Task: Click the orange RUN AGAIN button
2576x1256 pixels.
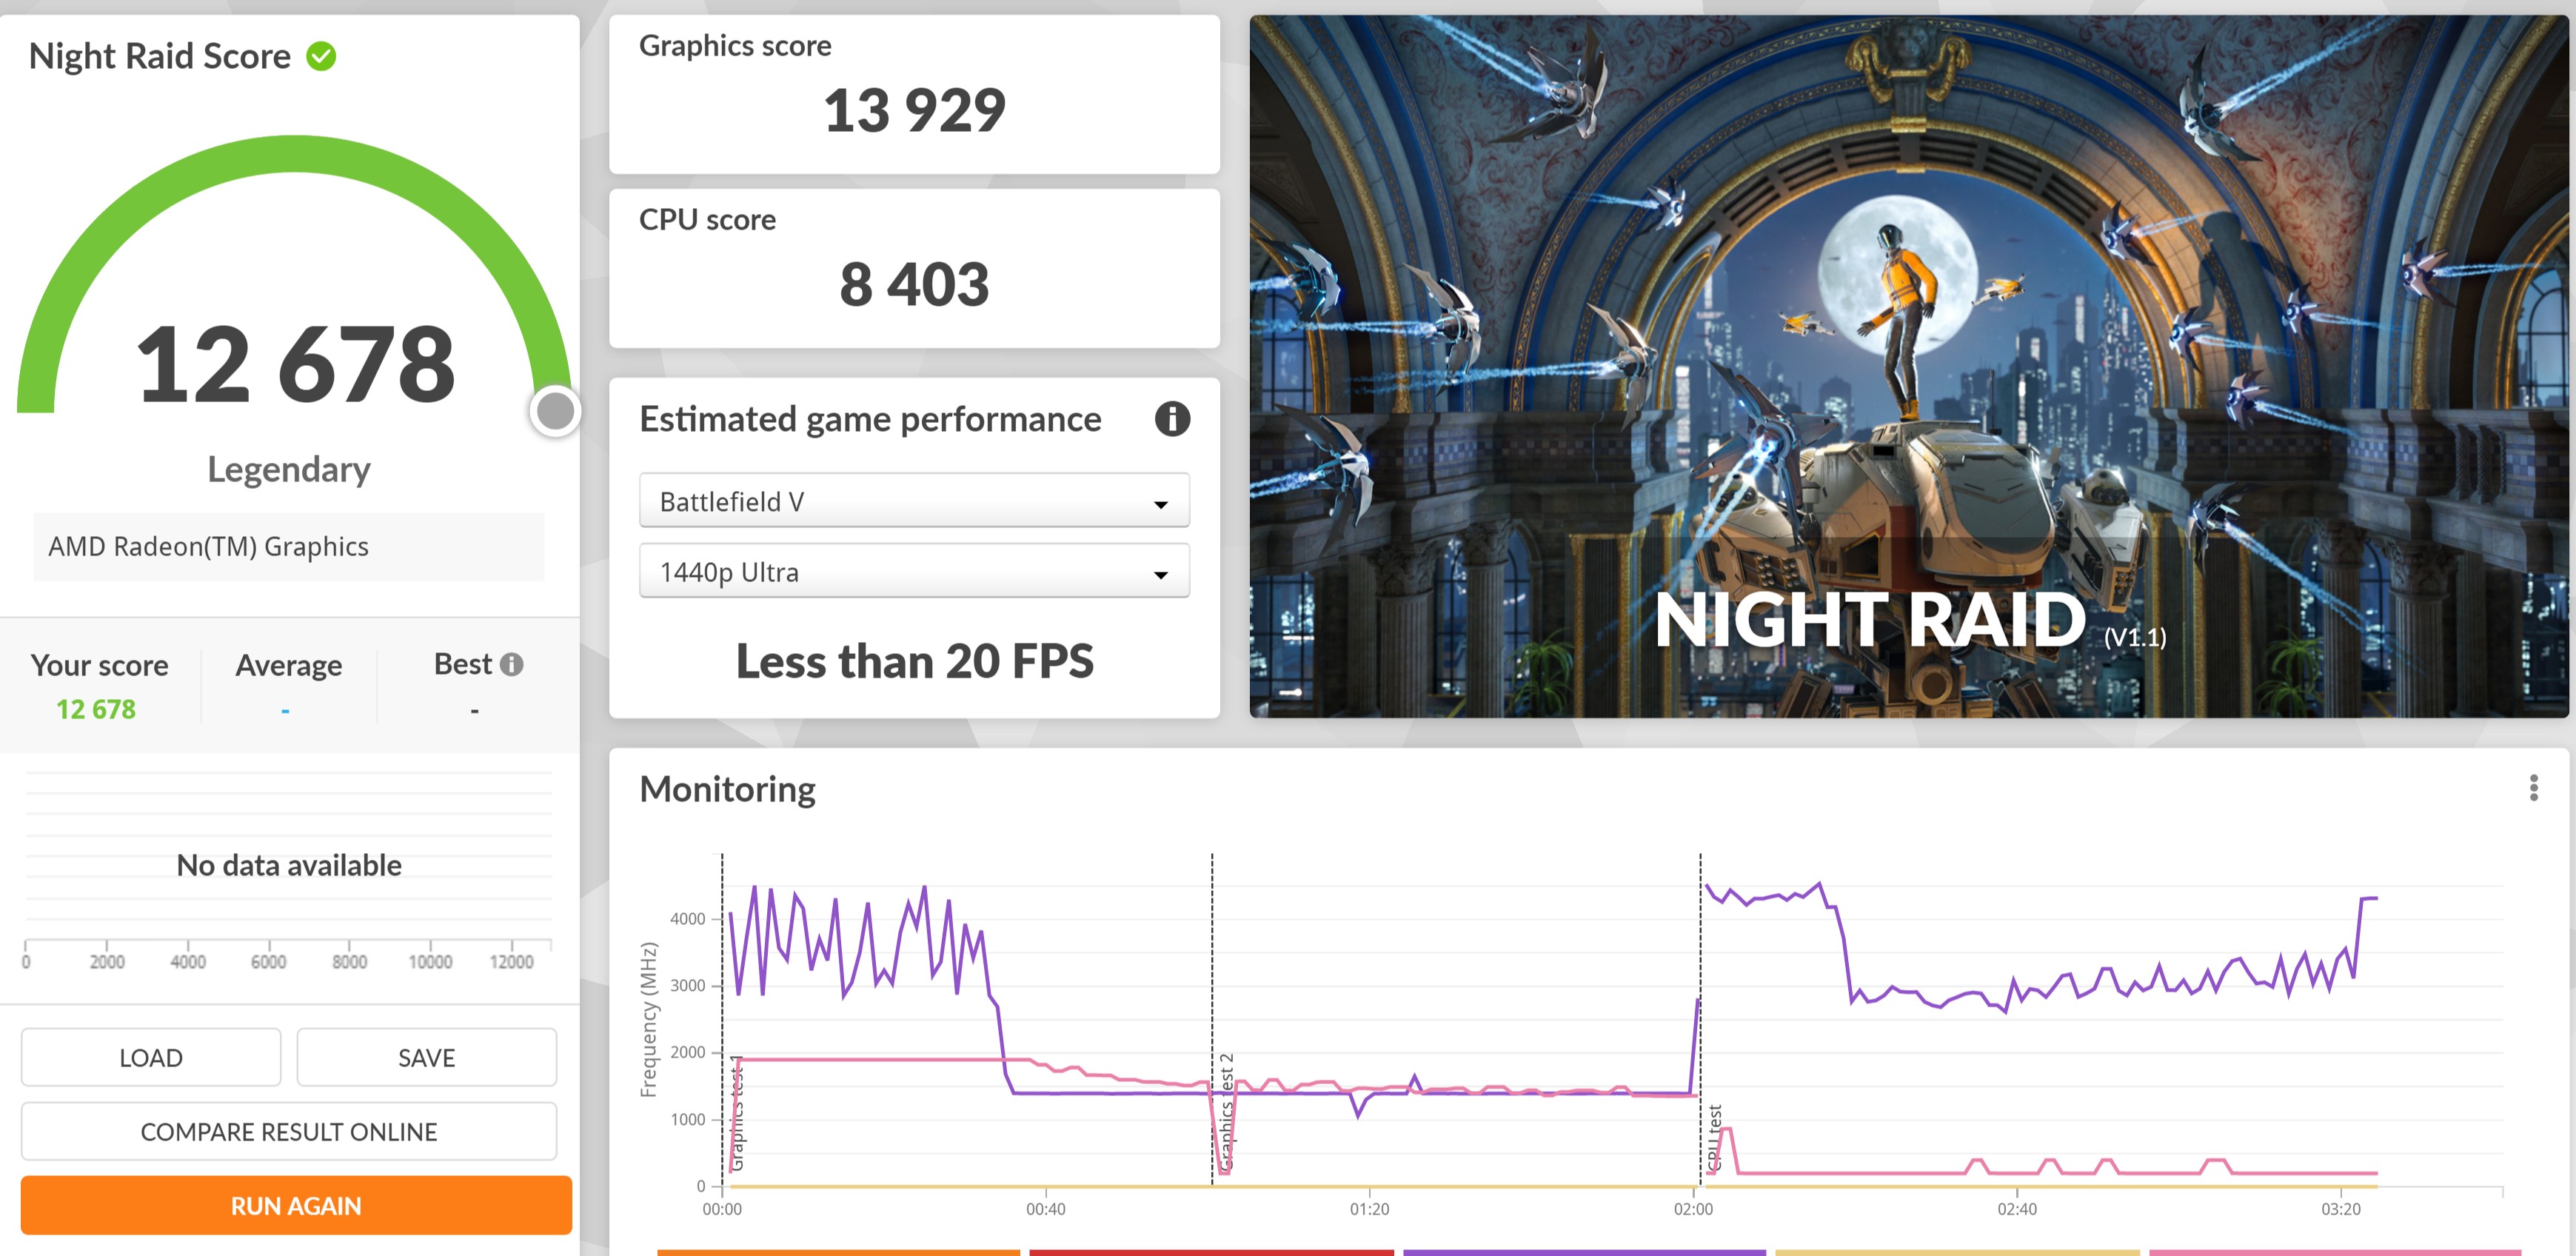Action: pyautogui.click(x=296, y=1206)
